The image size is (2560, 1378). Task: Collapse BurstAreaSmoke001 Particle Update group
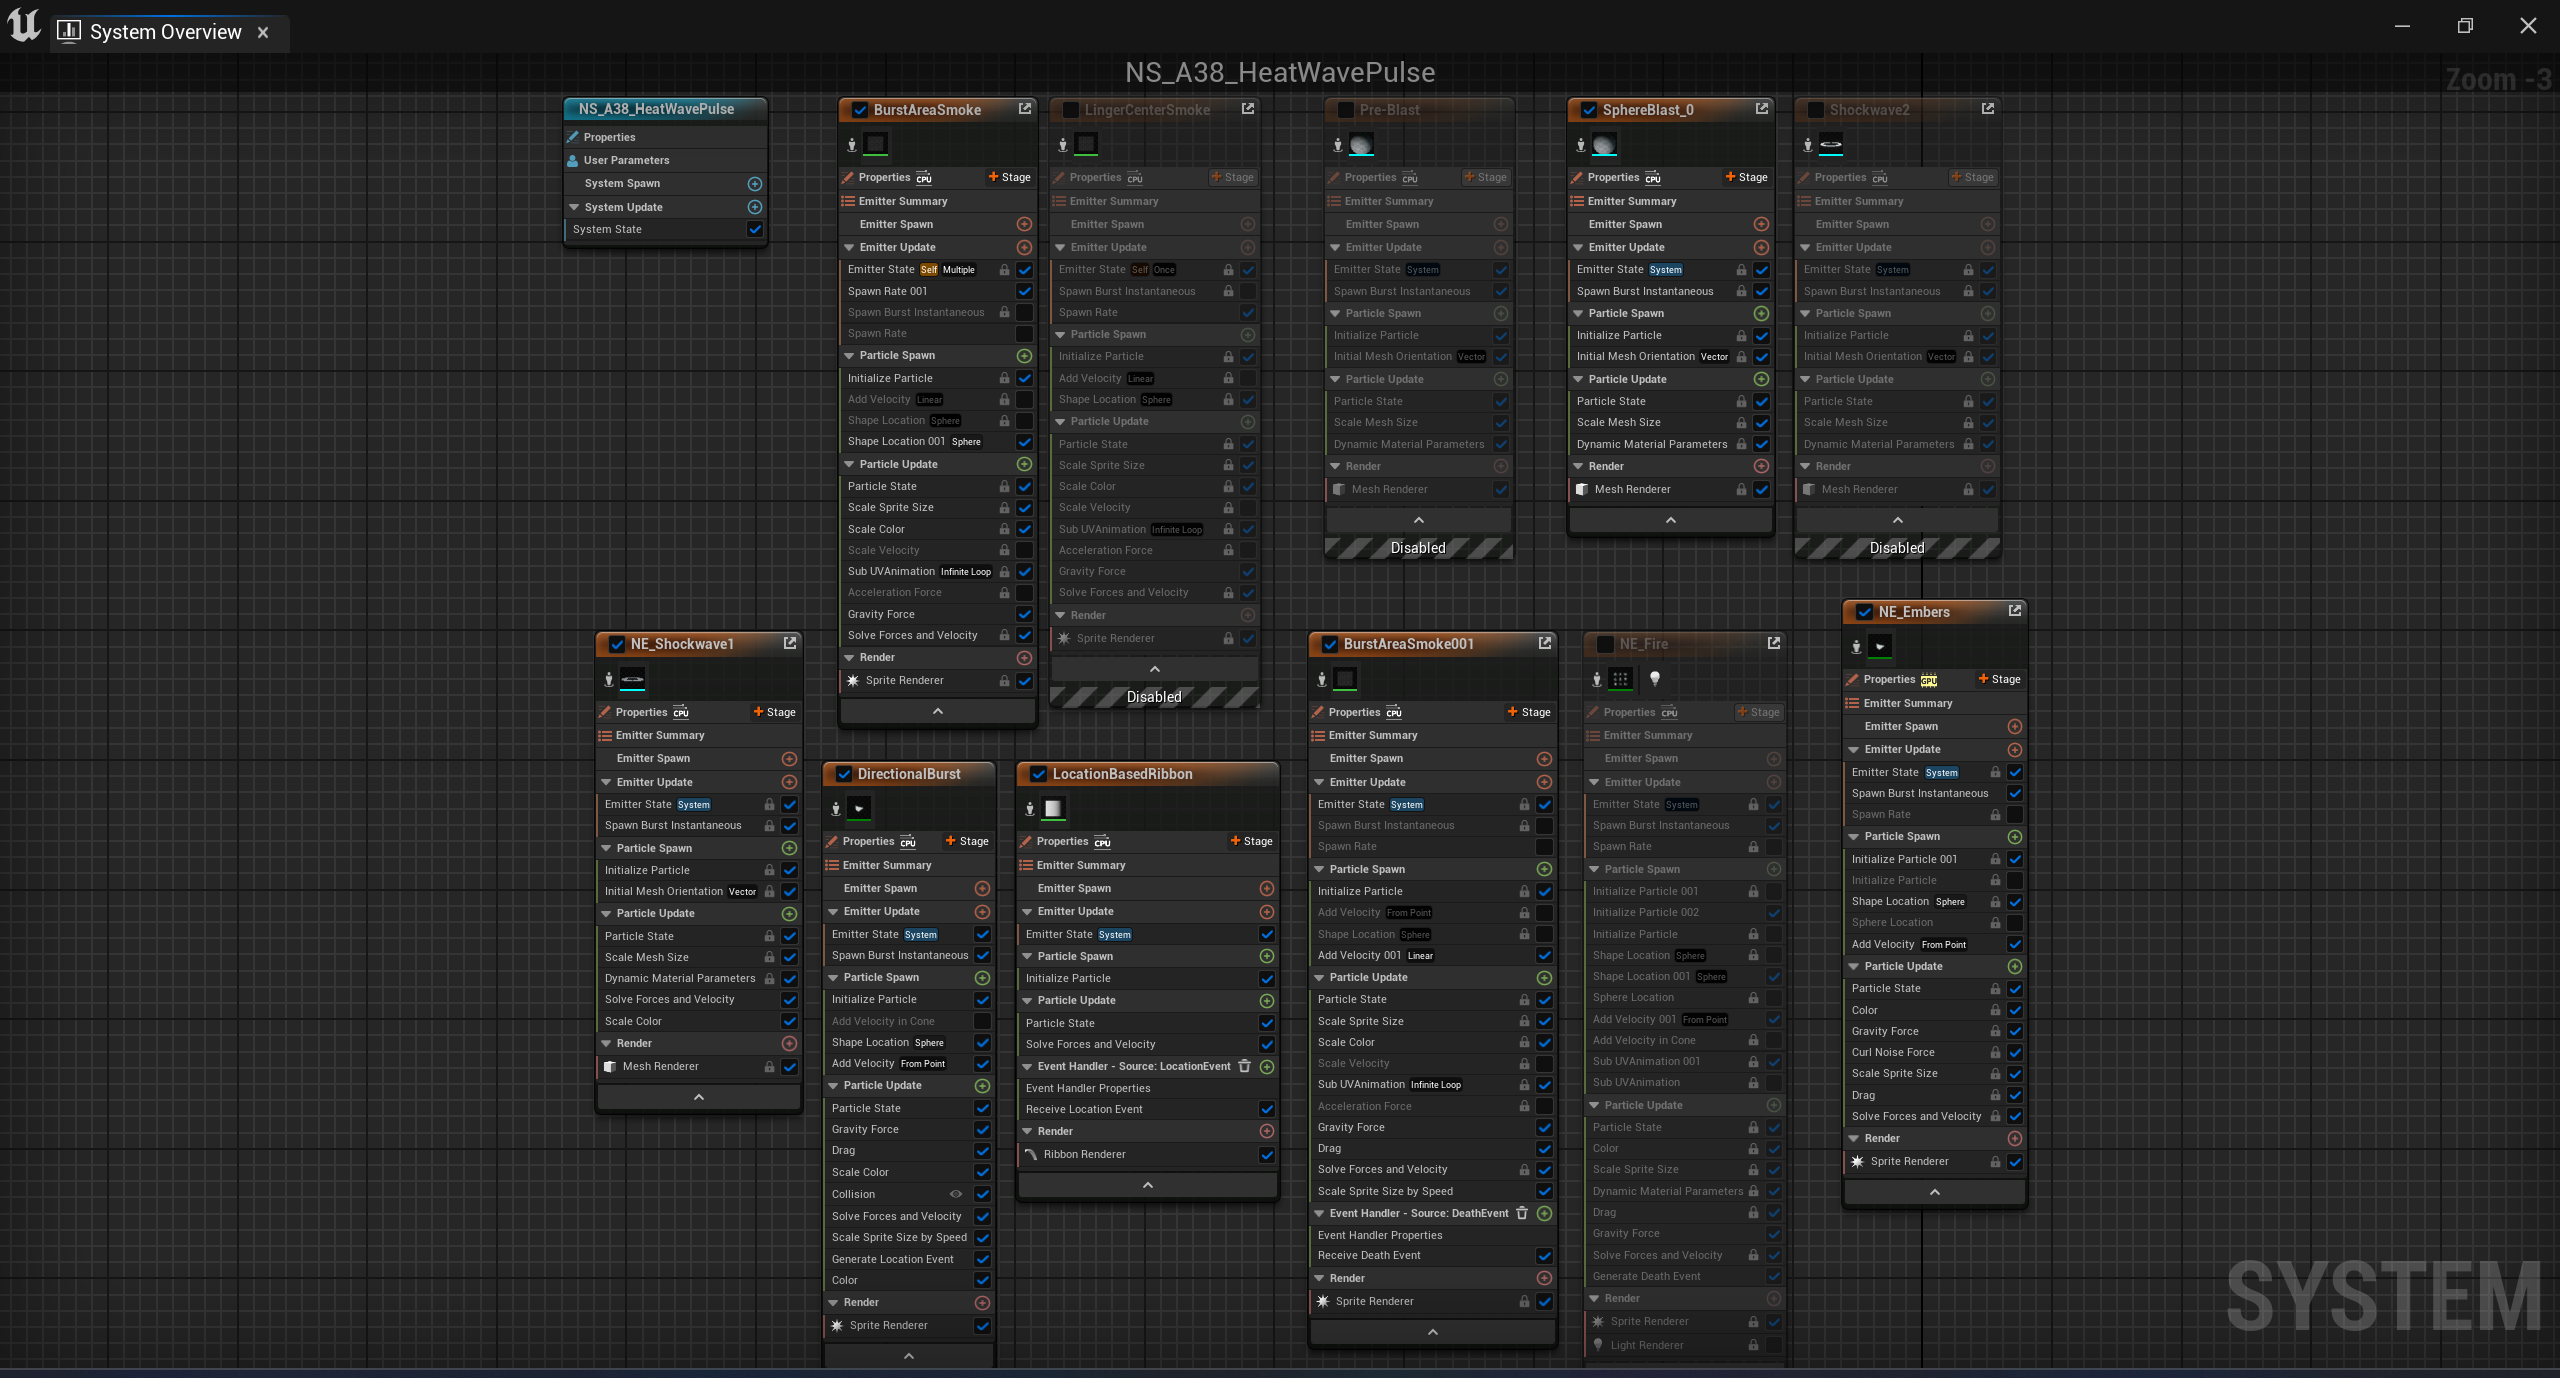click(x=1319, y=977)
